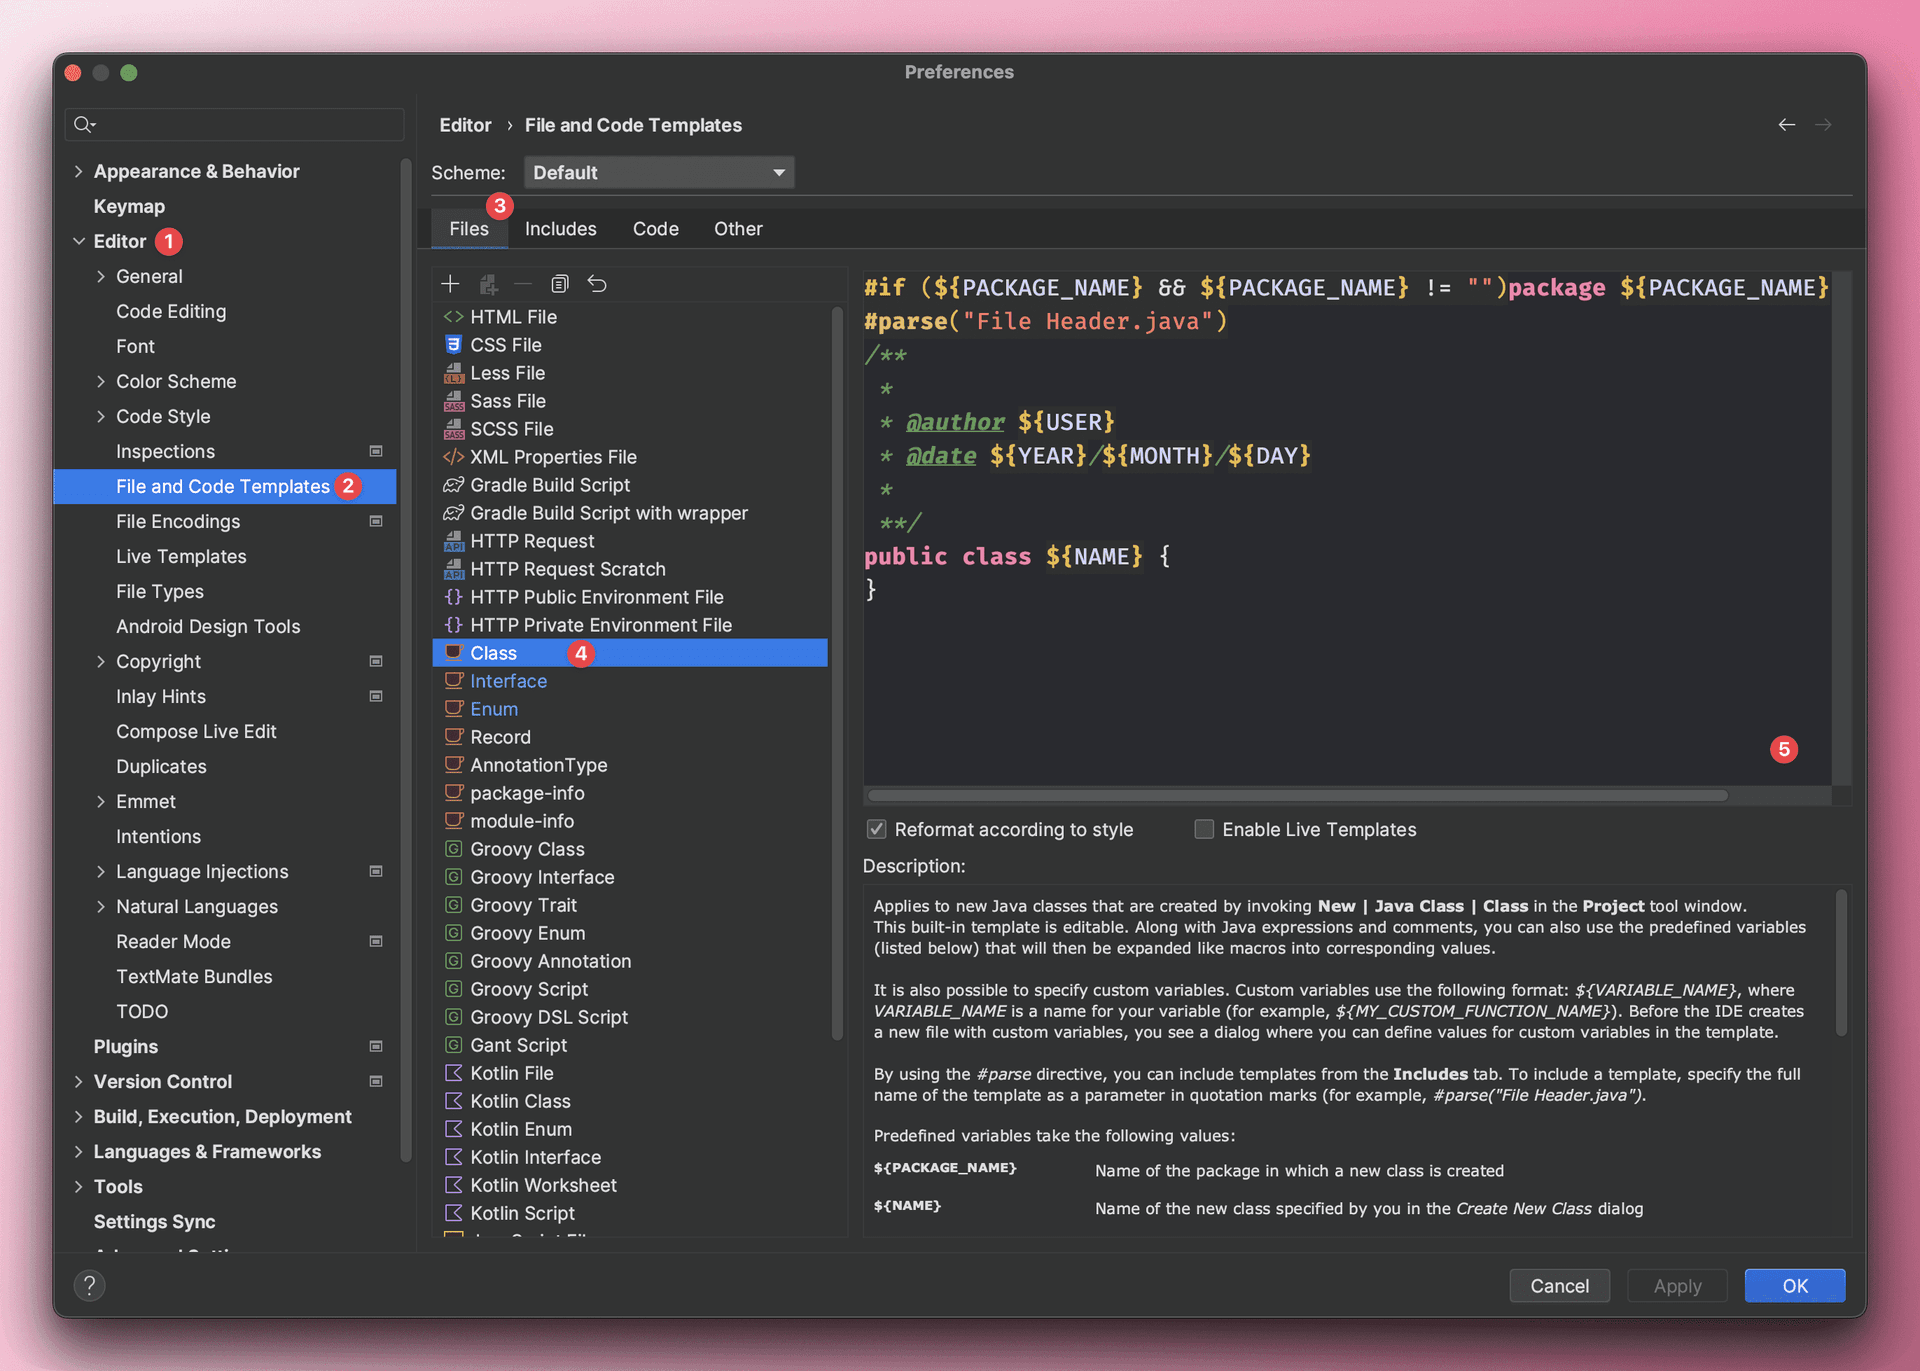Toggle Reformat according to style checkbox
The height and width of the screenshot is (1371, 1920).
click(x=877, y=829)
